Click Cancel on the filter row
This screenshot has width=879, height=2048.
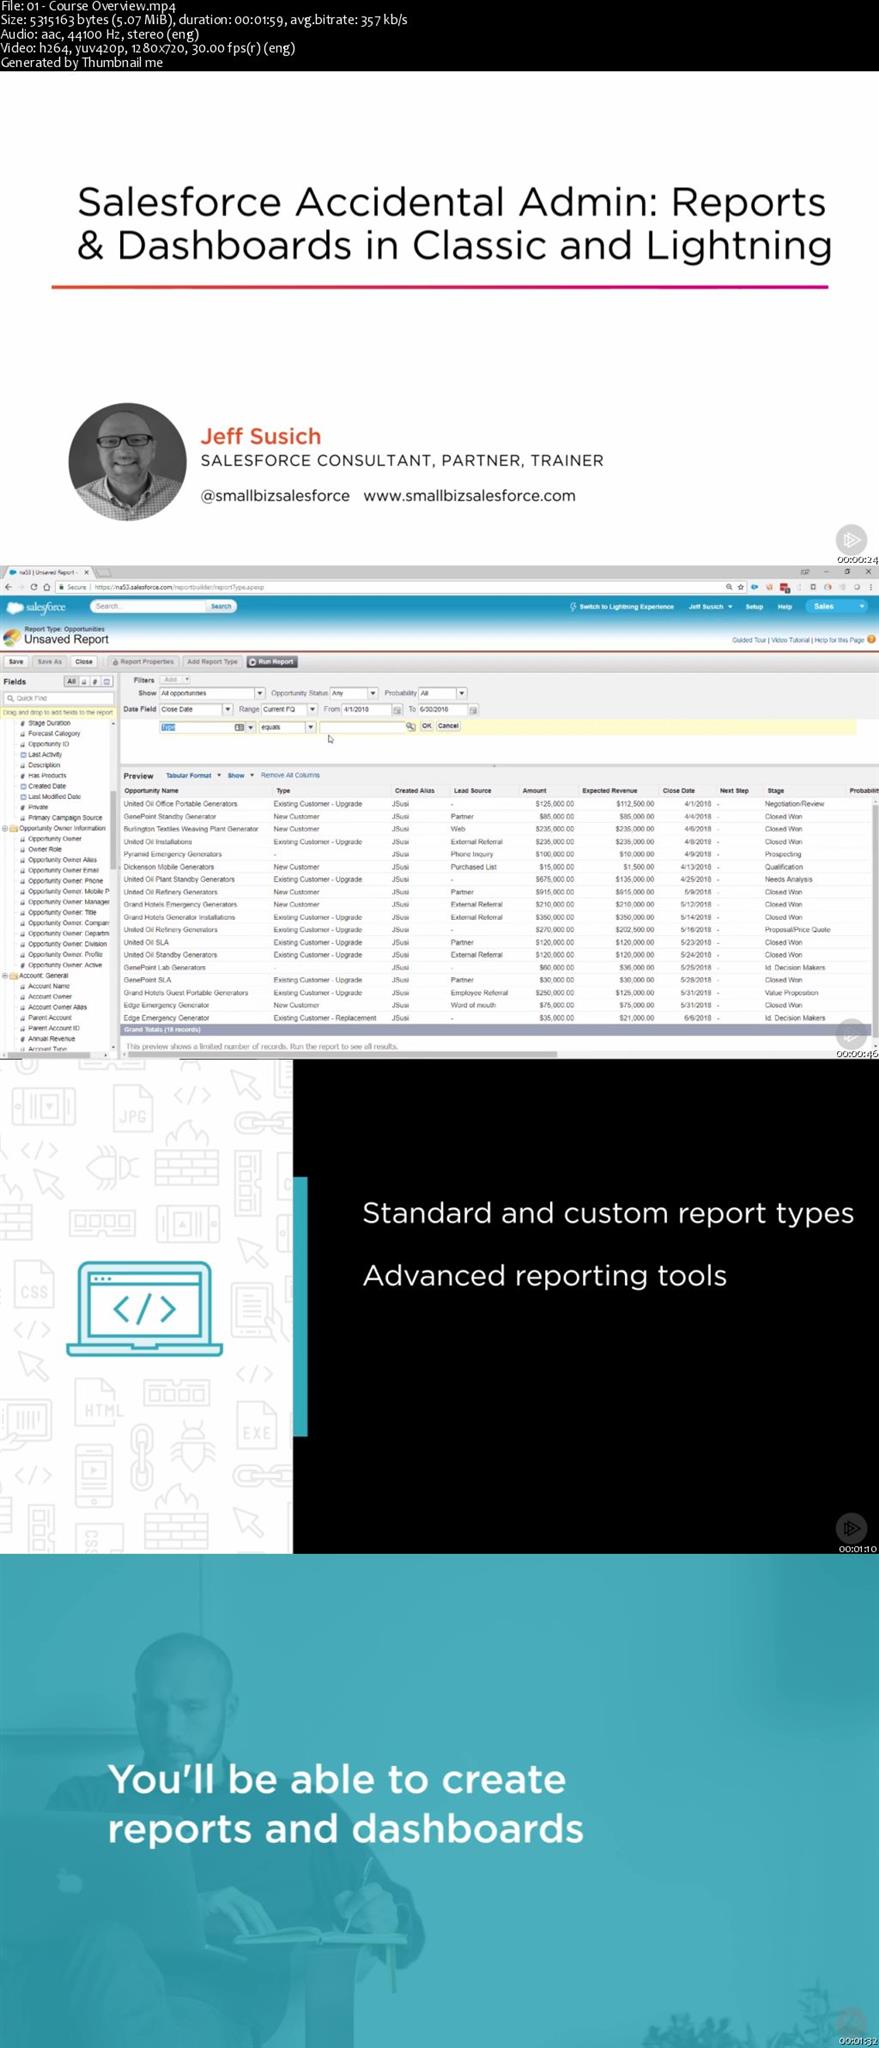(448, 726)
